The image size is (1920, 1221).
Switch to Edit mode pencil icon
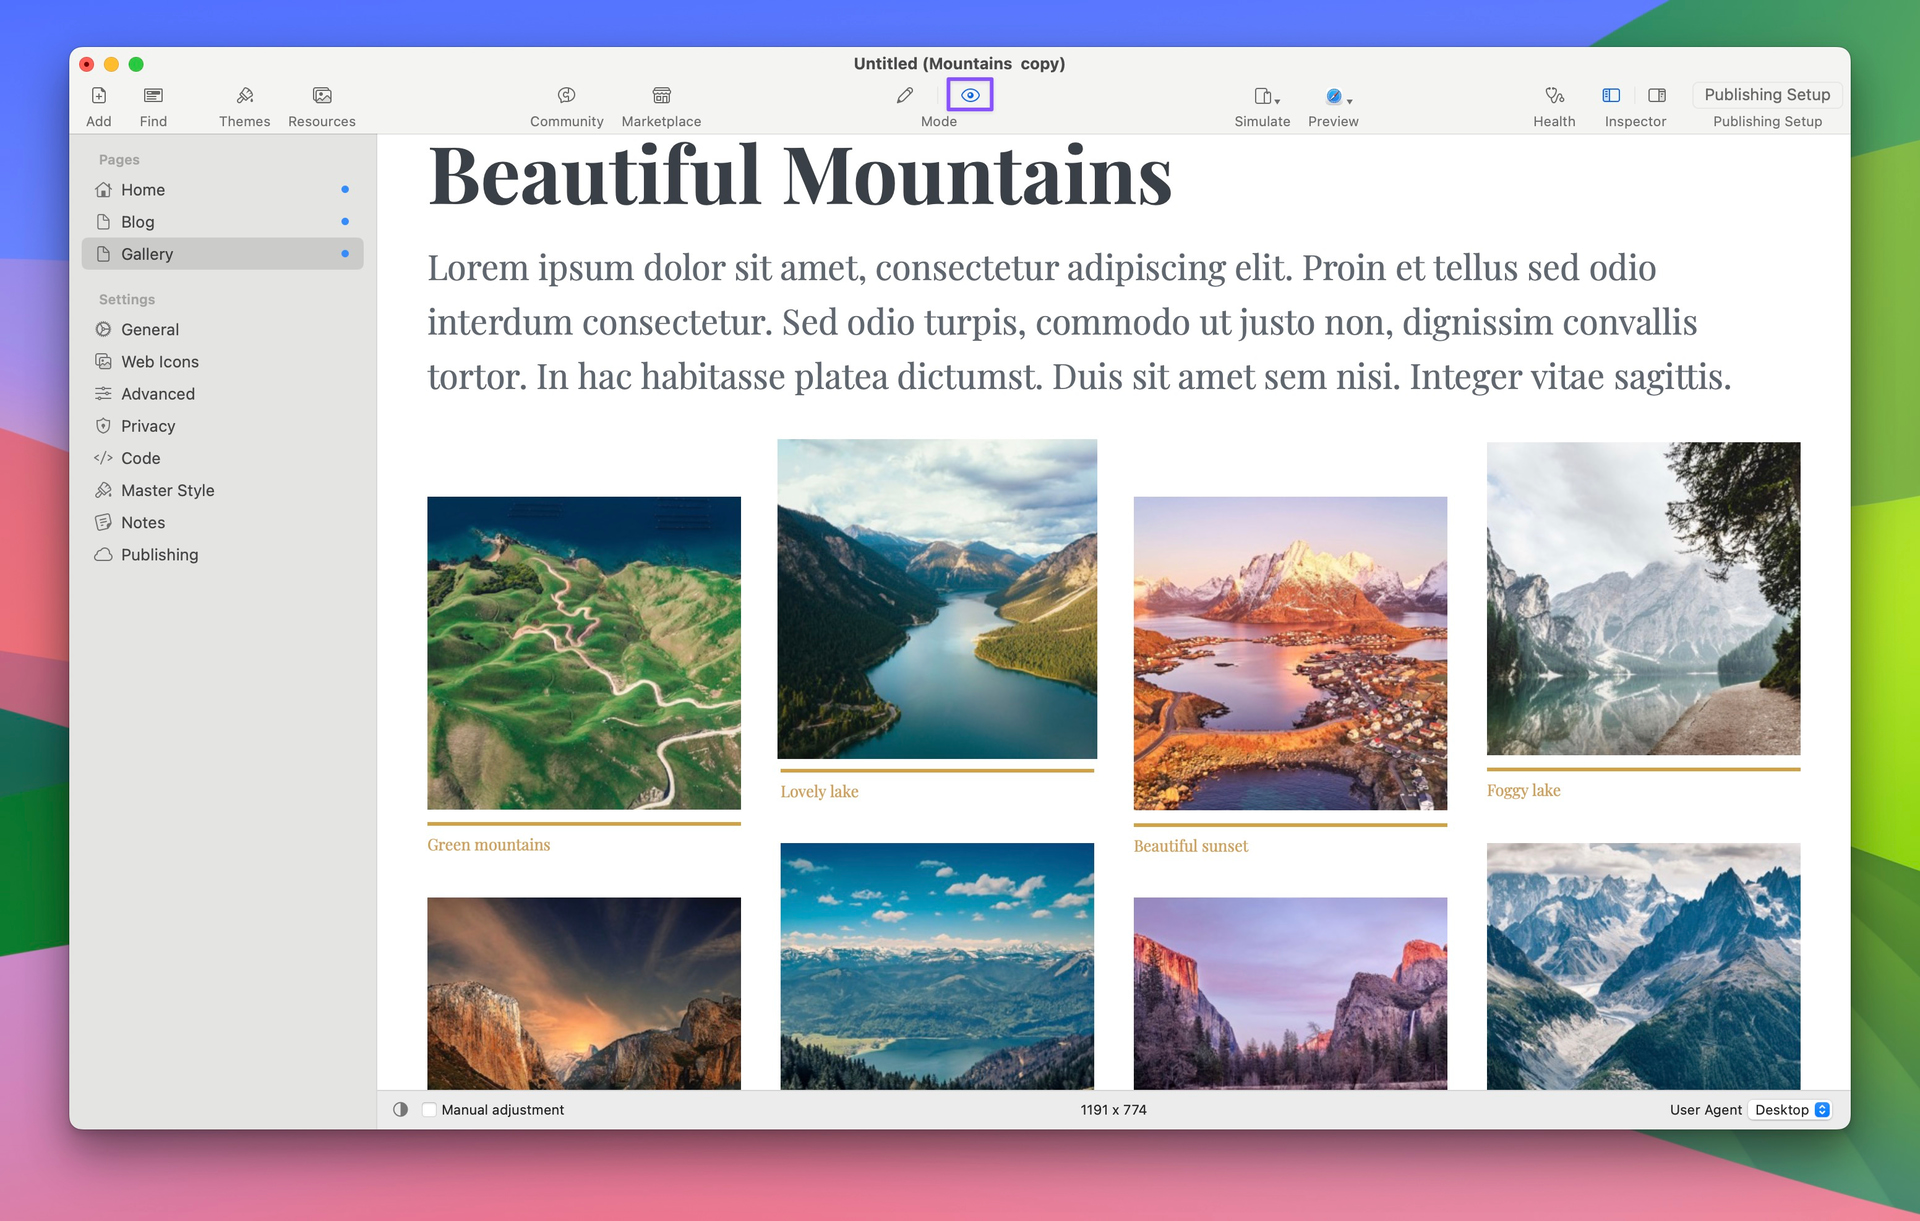(905, 96)
